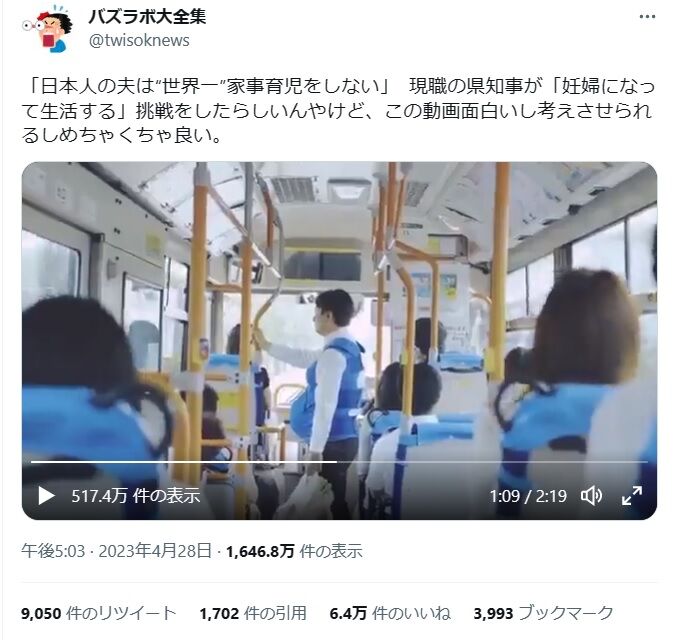View the 1,702 件の引用 quotes
Image resolution: width=675 pixels, height=640 pixels.
click(253, 613)
